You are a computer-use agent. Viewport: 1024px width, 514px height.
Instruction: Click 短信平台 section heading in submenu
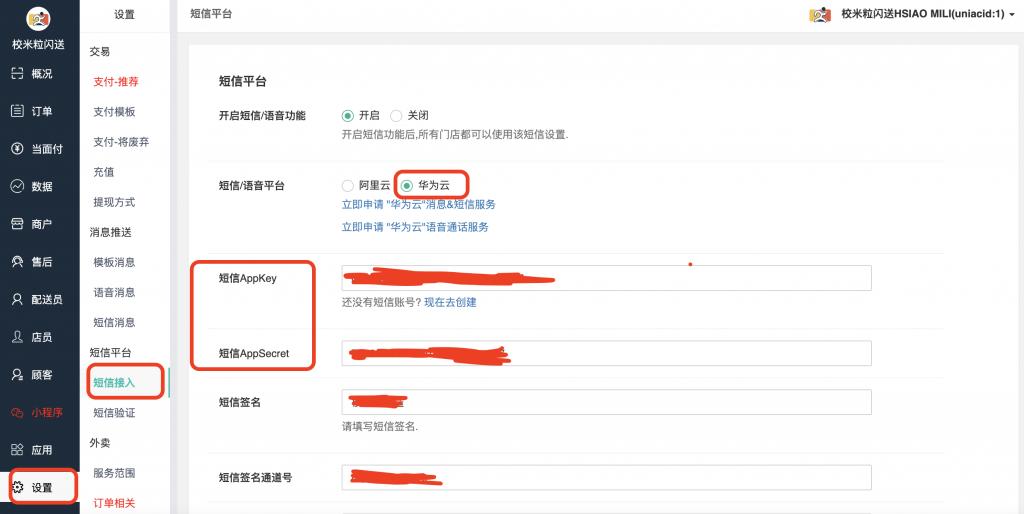pos(110,353)
